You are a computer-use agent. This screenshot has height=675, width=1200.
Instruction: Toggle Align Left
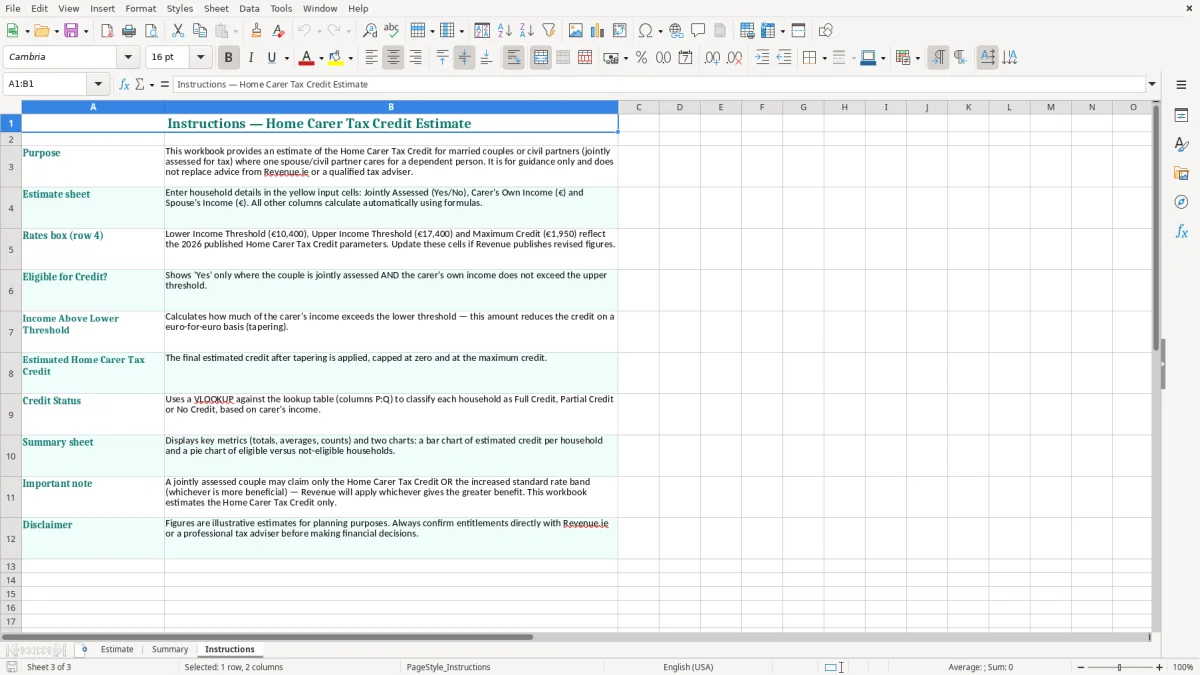point(371,58)
